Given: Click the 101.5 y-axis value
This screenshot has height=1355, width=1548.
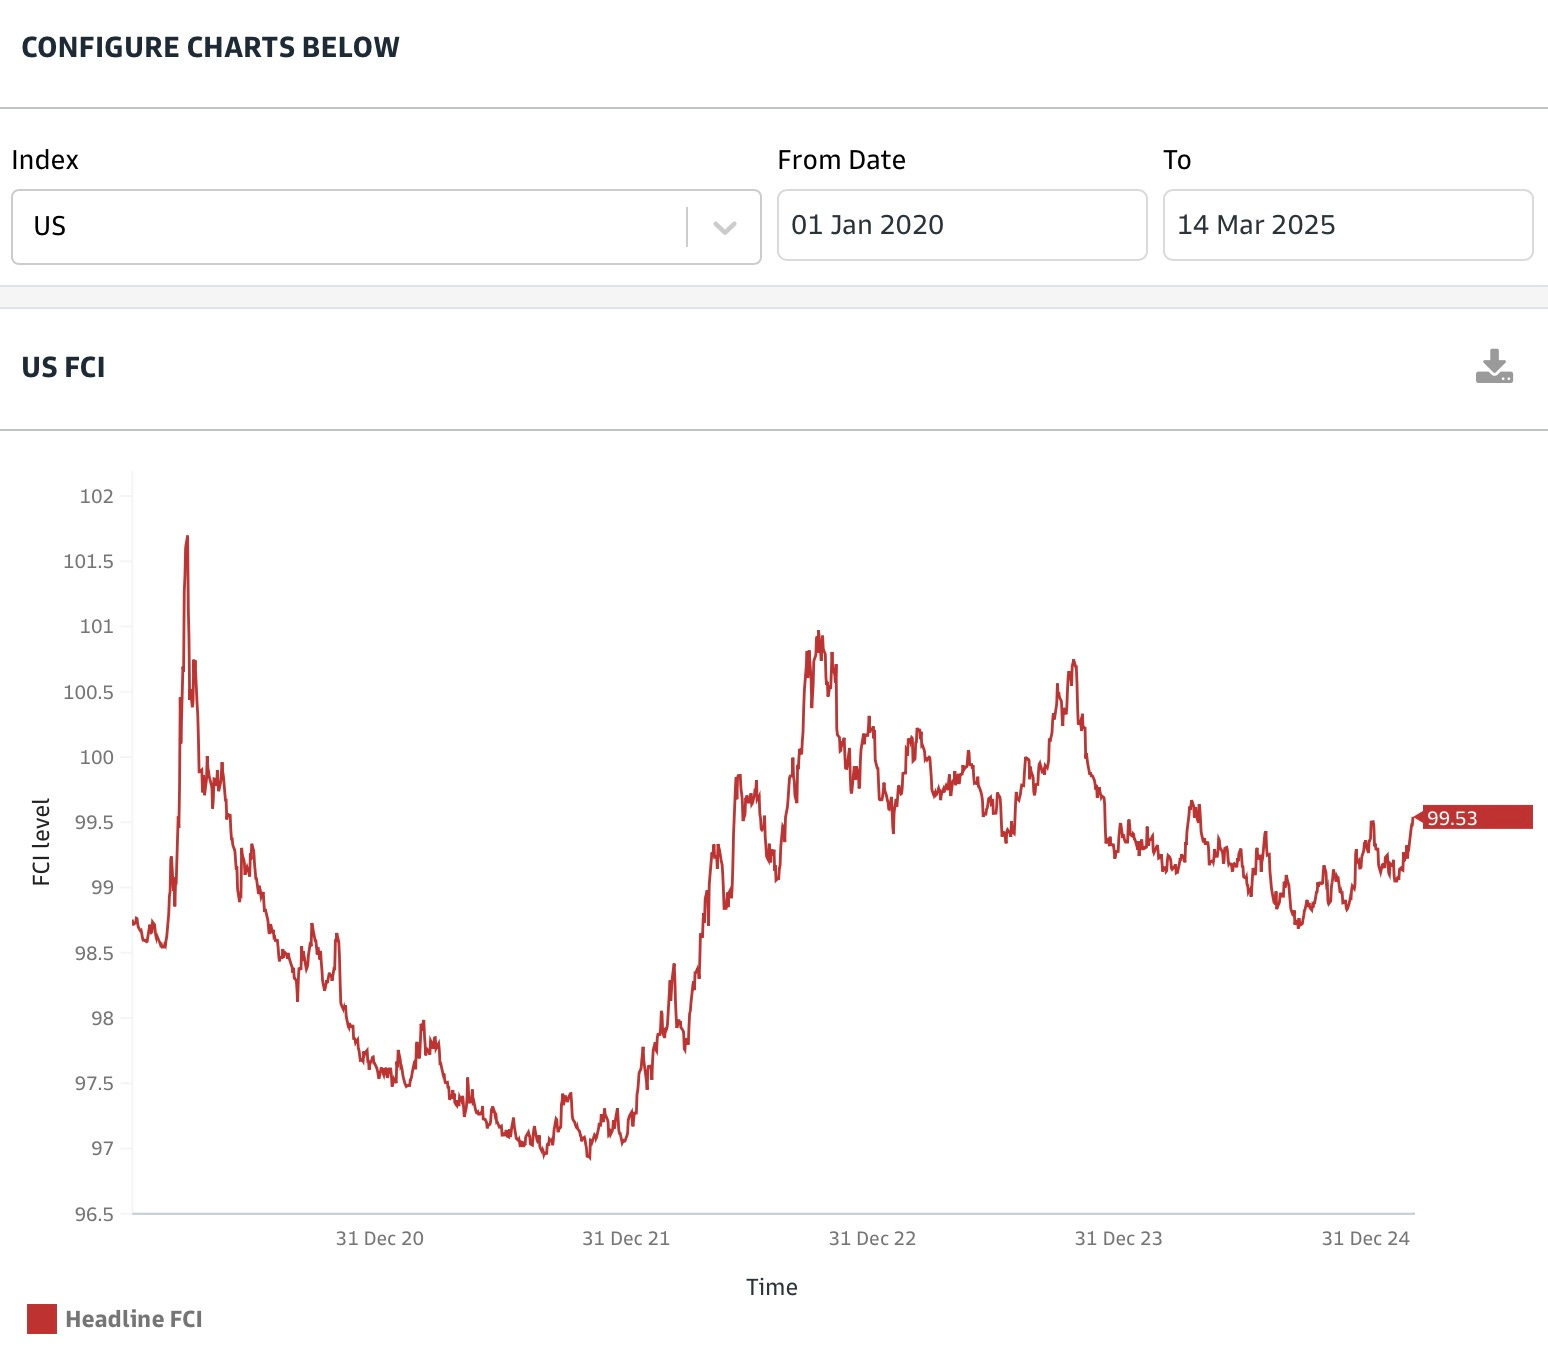Looking at the screenshot, I should coord(89,561).
